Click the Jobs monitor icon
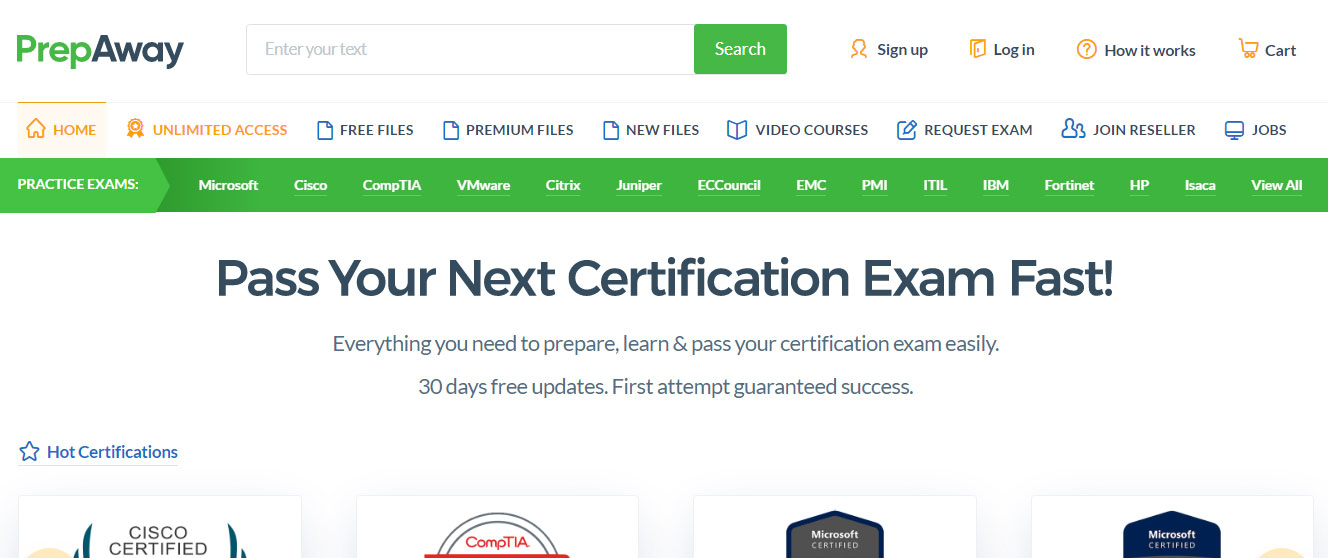This screenshot has height=558, width=1328. tap(1234, 130)
